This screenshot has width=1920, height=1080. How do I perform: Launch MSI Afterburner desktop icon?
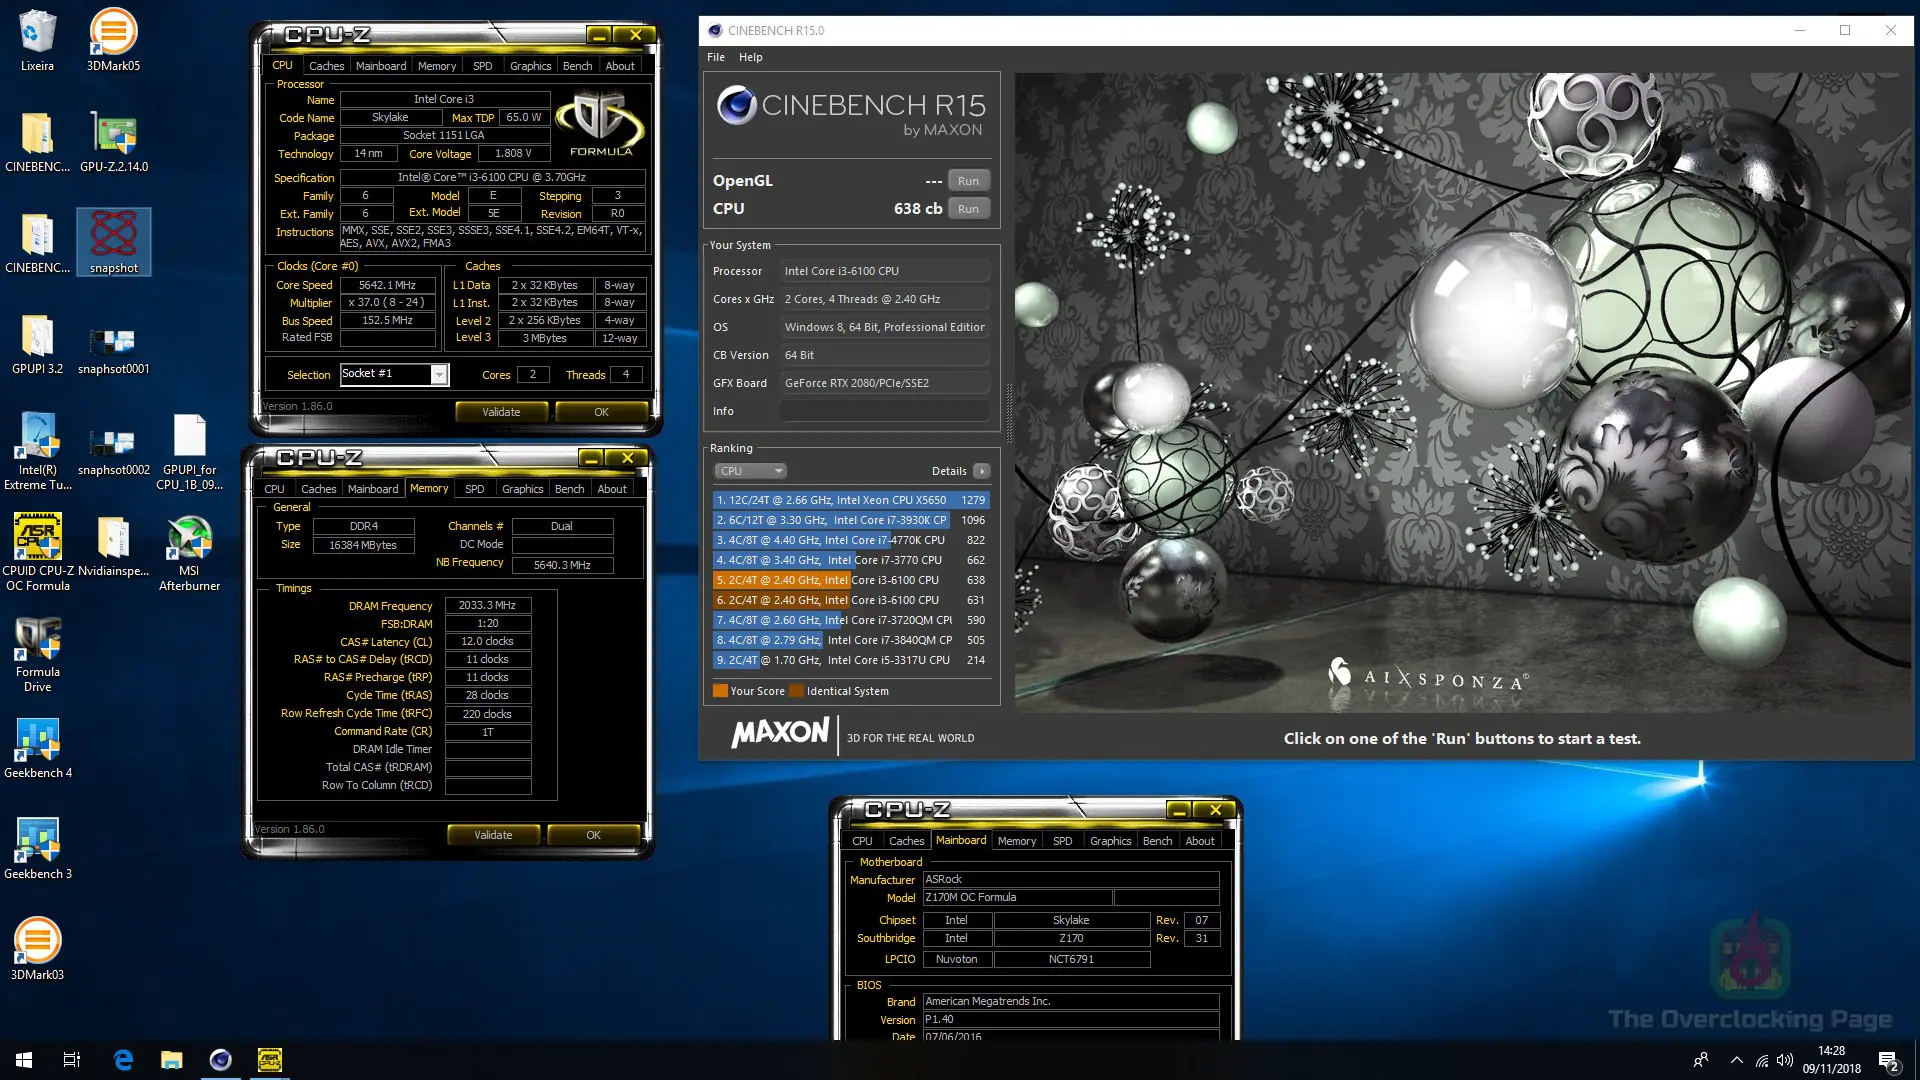click(189, 553)
